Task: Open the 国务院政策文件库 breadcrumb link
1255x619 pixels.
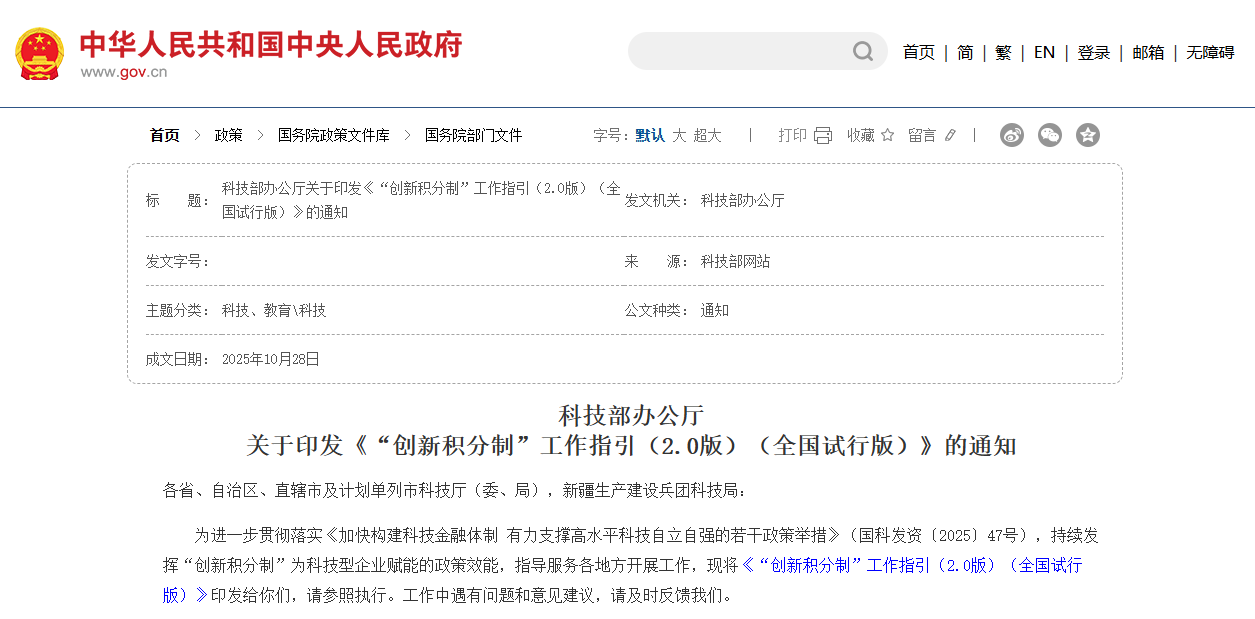Action: point(333,135)
